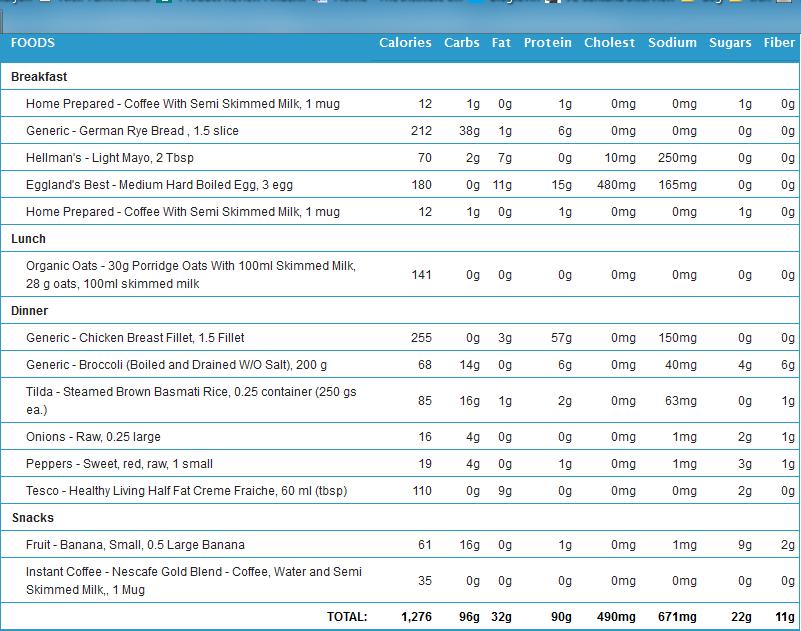Click the TOTAL row label
Screen dimensions: 801x631
[x=347, y=617]
